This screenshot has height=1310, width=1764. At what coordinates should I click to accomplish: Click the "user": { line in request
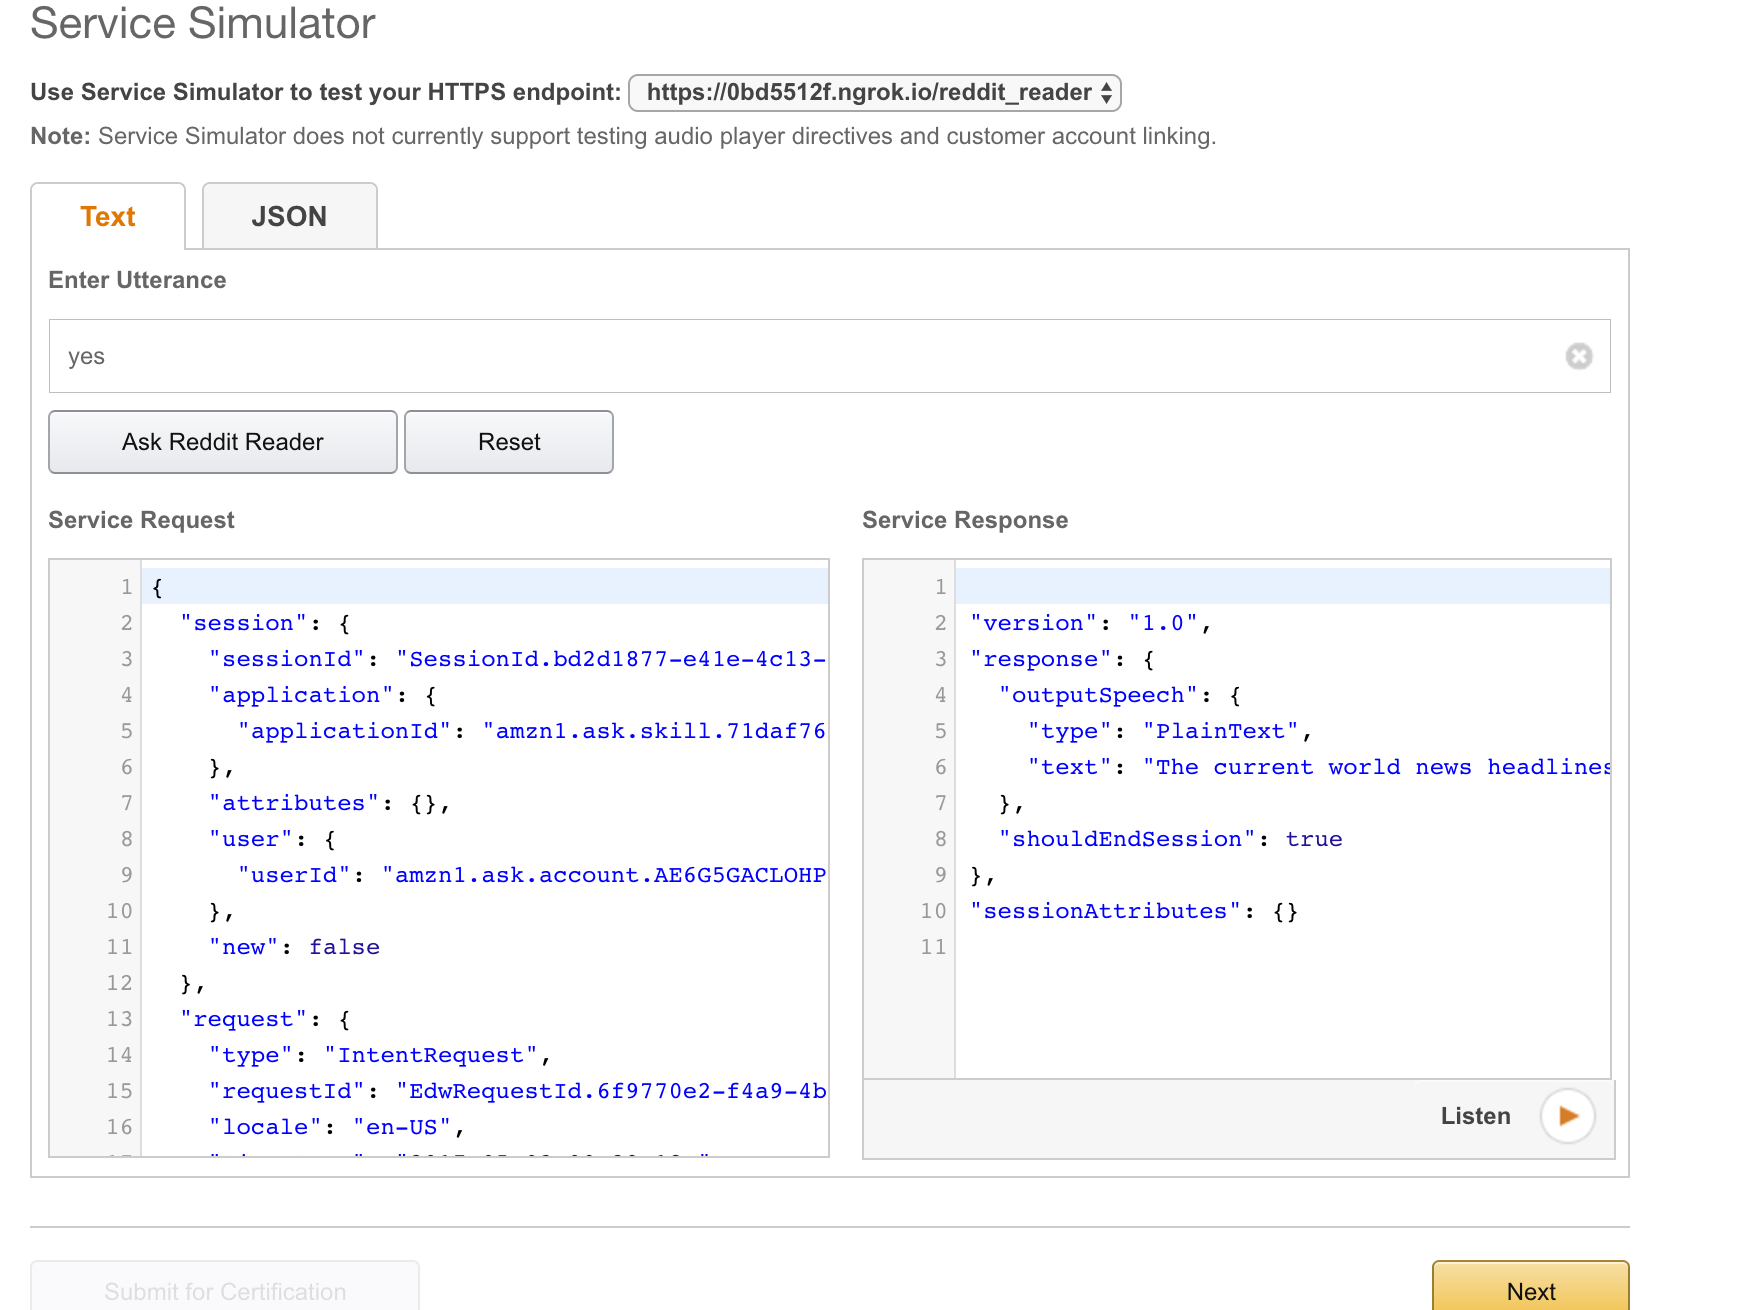[x=272, y=839]
